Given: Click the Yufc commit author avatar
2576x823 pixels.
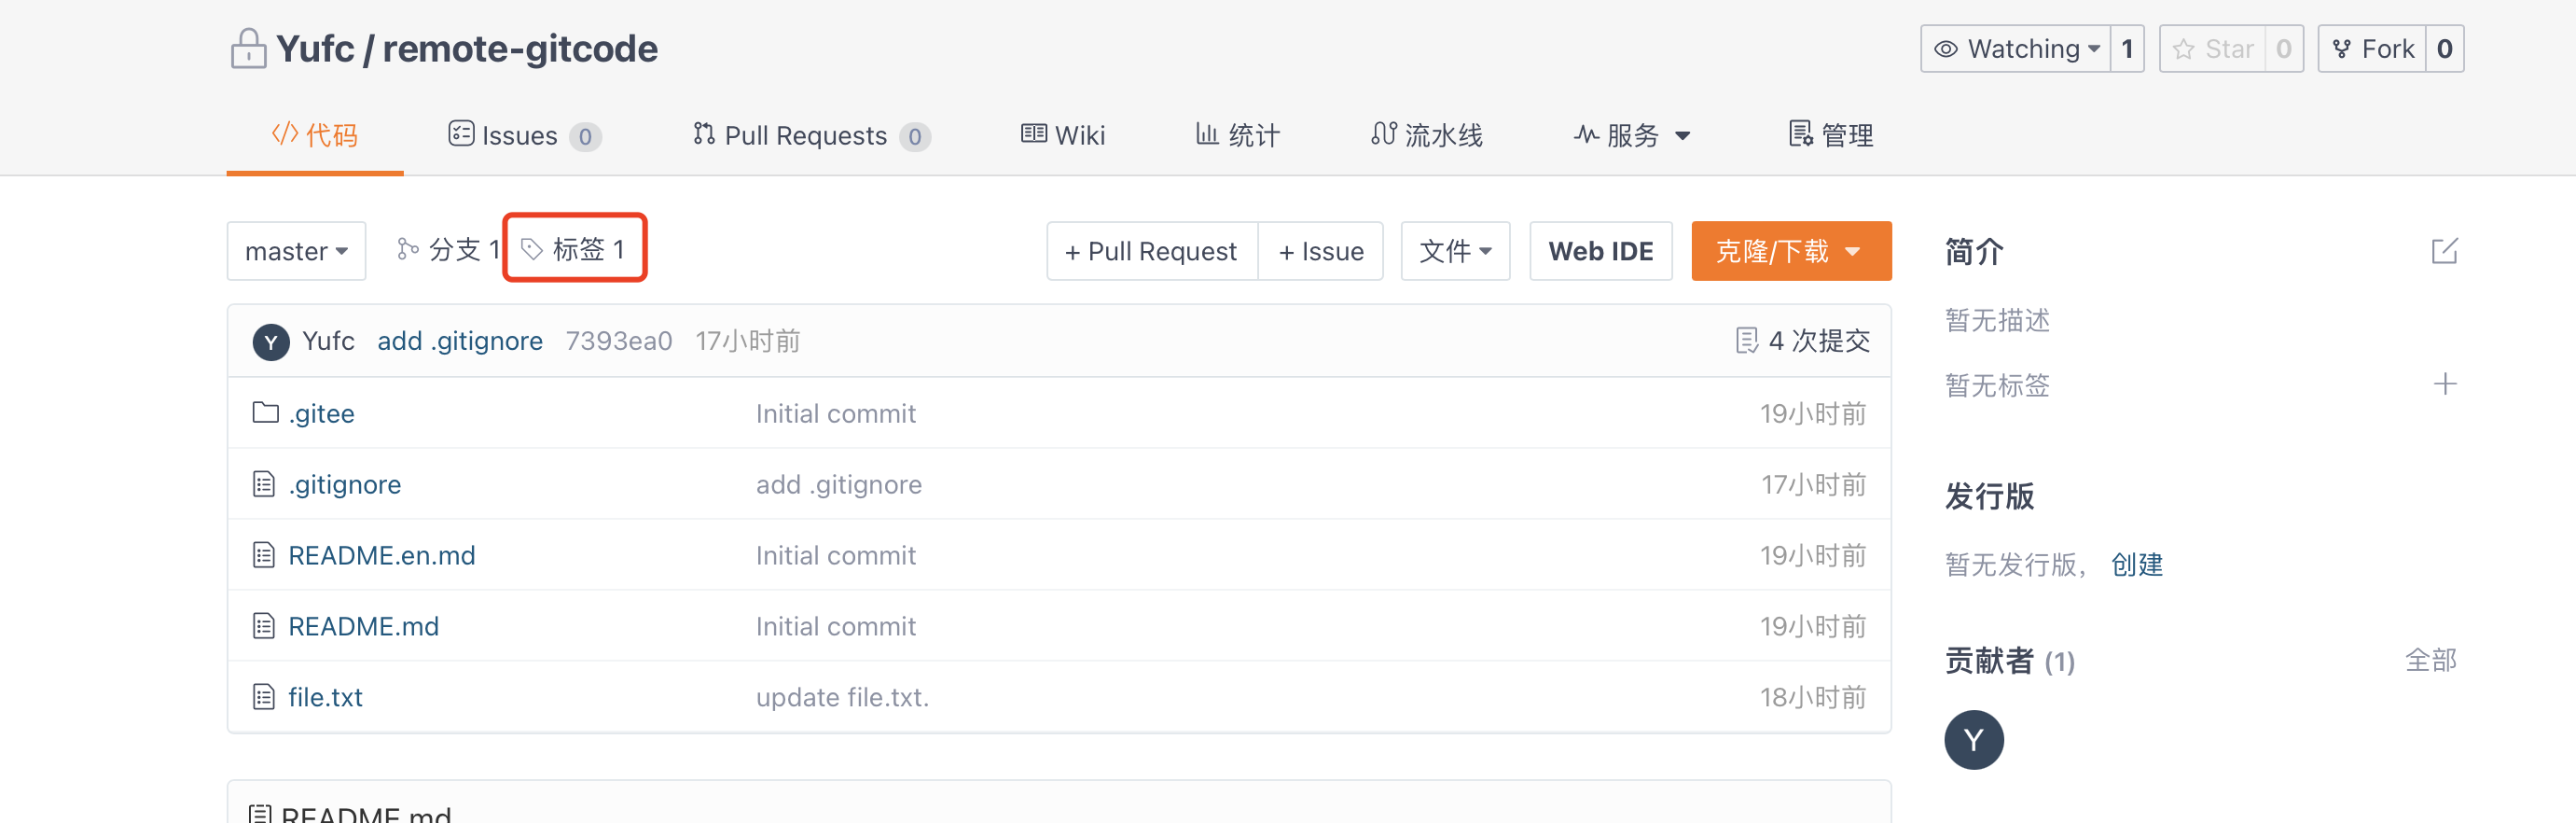Looking at the screenshot, I should (271, 342).
